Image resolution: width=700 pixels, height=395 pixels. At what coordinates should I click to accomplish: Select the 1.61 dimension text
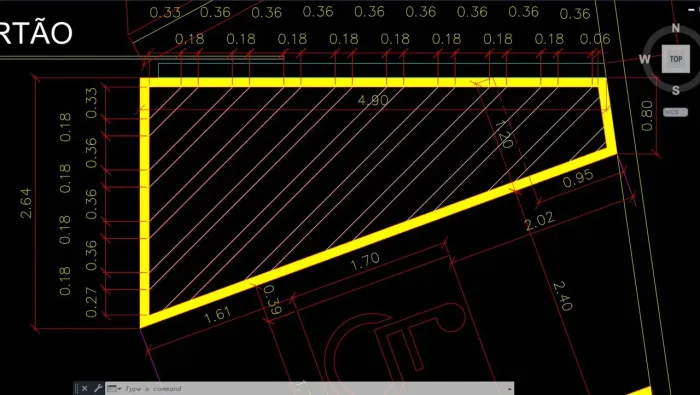pos(217,315)
